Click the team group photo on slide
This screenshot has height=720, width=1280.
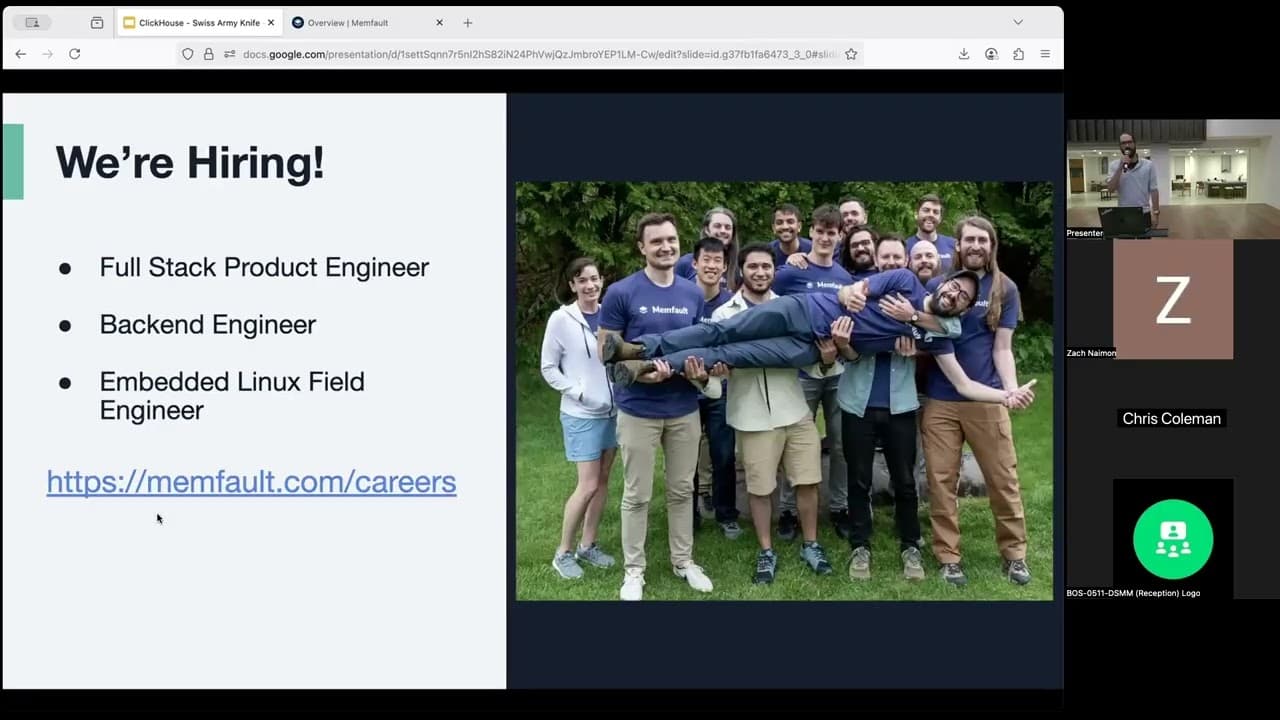pos(784,391)
